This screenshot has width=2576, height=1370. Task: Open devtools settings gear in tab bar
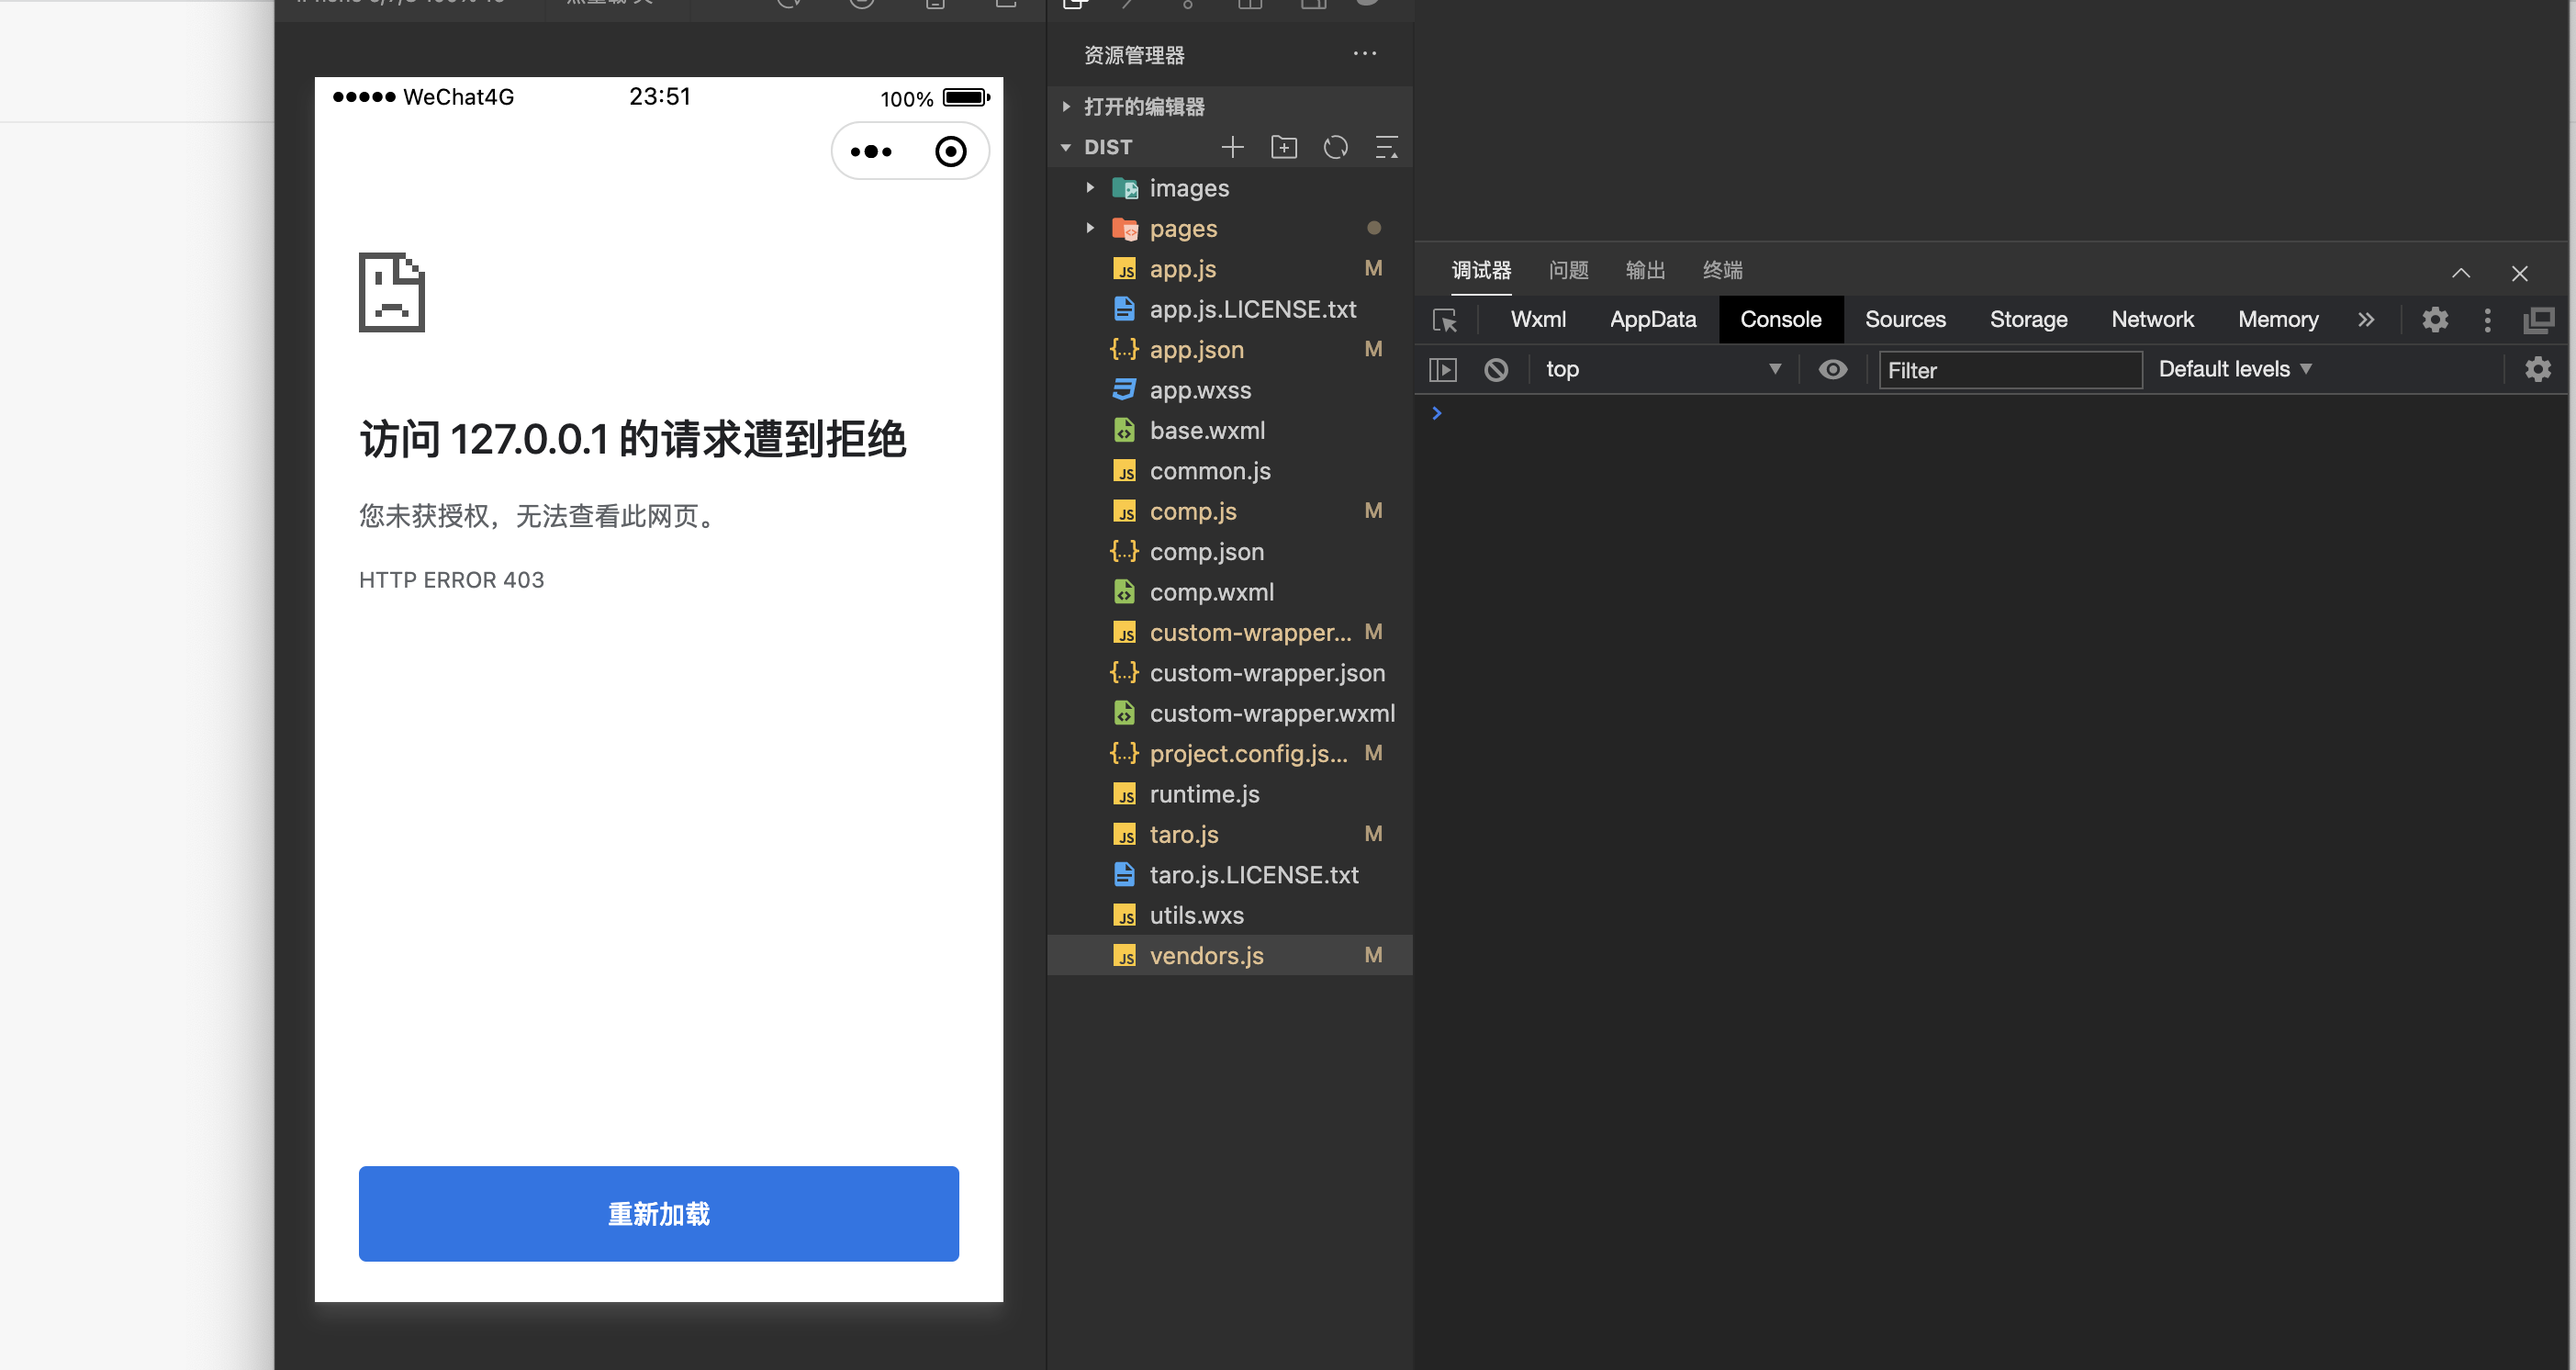[2435, 320]
